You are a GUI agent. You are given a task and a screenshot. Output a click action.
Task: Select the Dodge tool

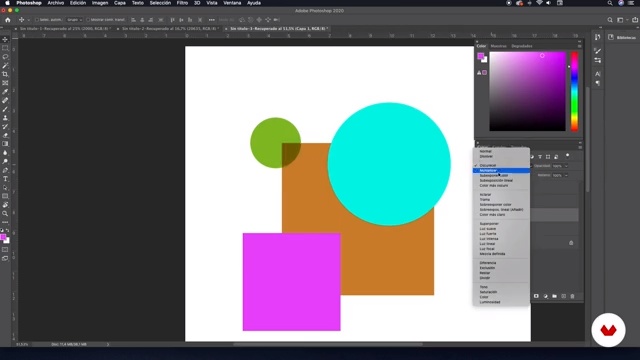5,162
